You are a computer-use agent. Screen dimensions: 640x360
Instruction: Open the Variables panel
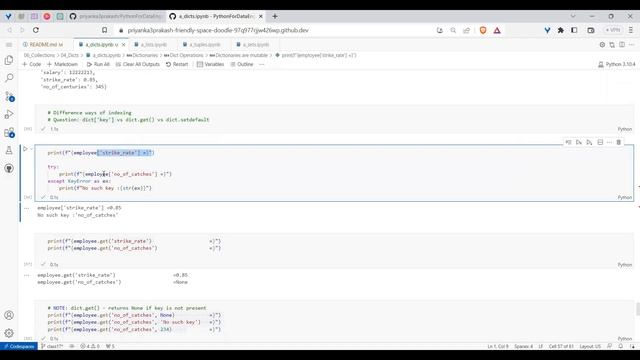(210, 64)
